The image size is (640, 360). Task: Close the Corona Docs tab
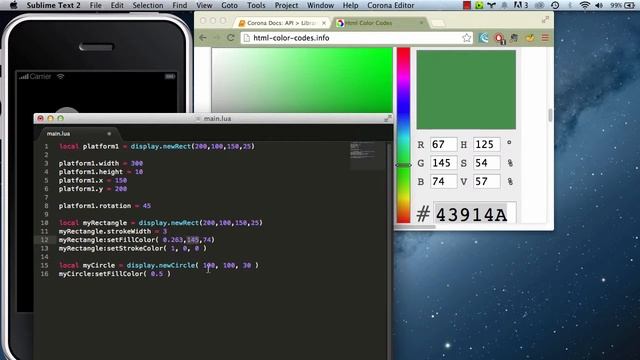[x=324, y=23]
